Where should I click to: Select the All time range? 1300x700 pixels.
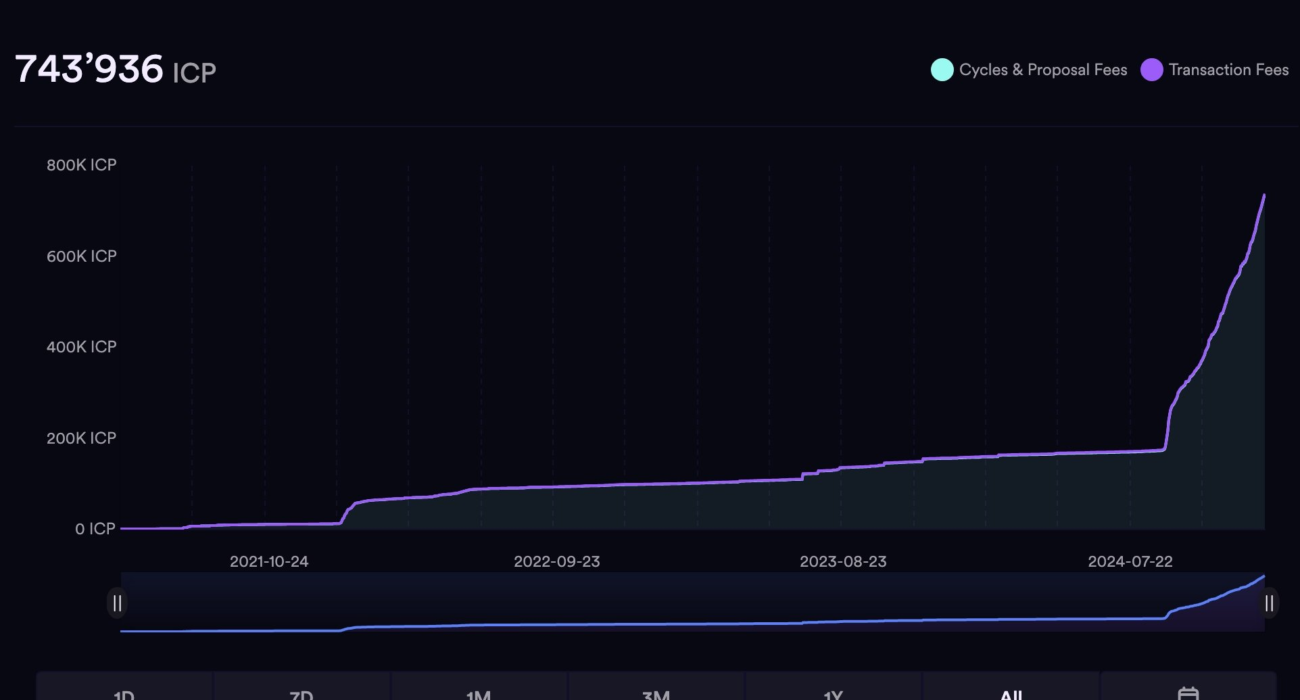(x=1010, y=693)
